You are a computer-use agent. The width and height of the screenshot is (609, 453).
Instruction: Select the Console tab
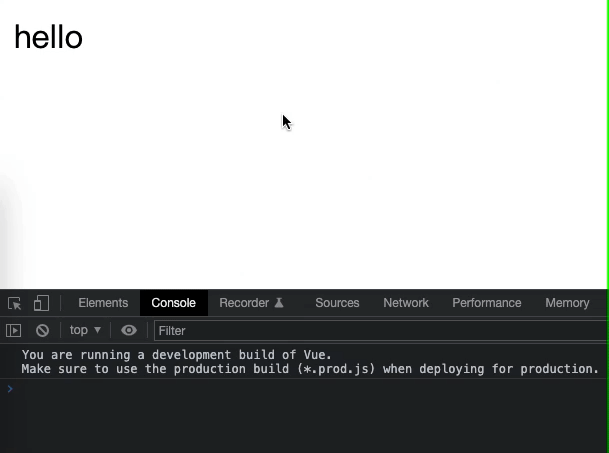(174, 303)
